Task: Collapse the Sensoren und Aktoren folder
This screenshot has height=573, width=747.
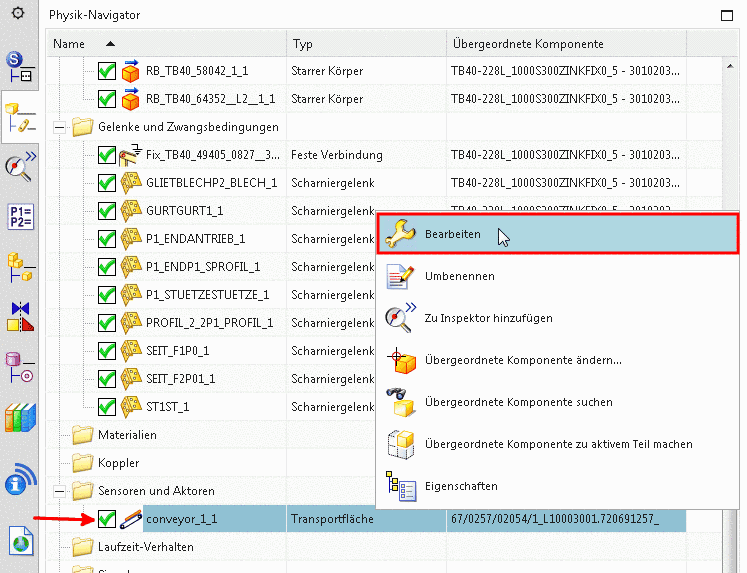Action: coord(59,491)
